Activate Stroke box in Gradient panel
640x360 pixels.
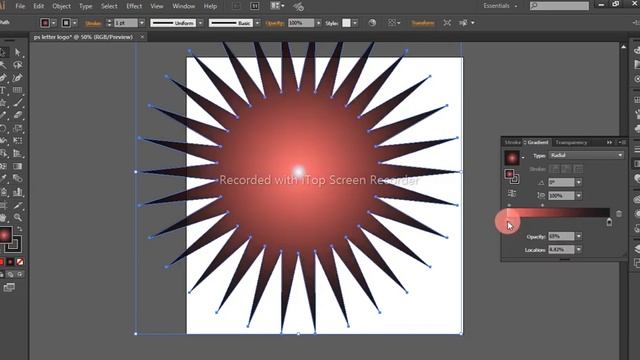(515, 179)
